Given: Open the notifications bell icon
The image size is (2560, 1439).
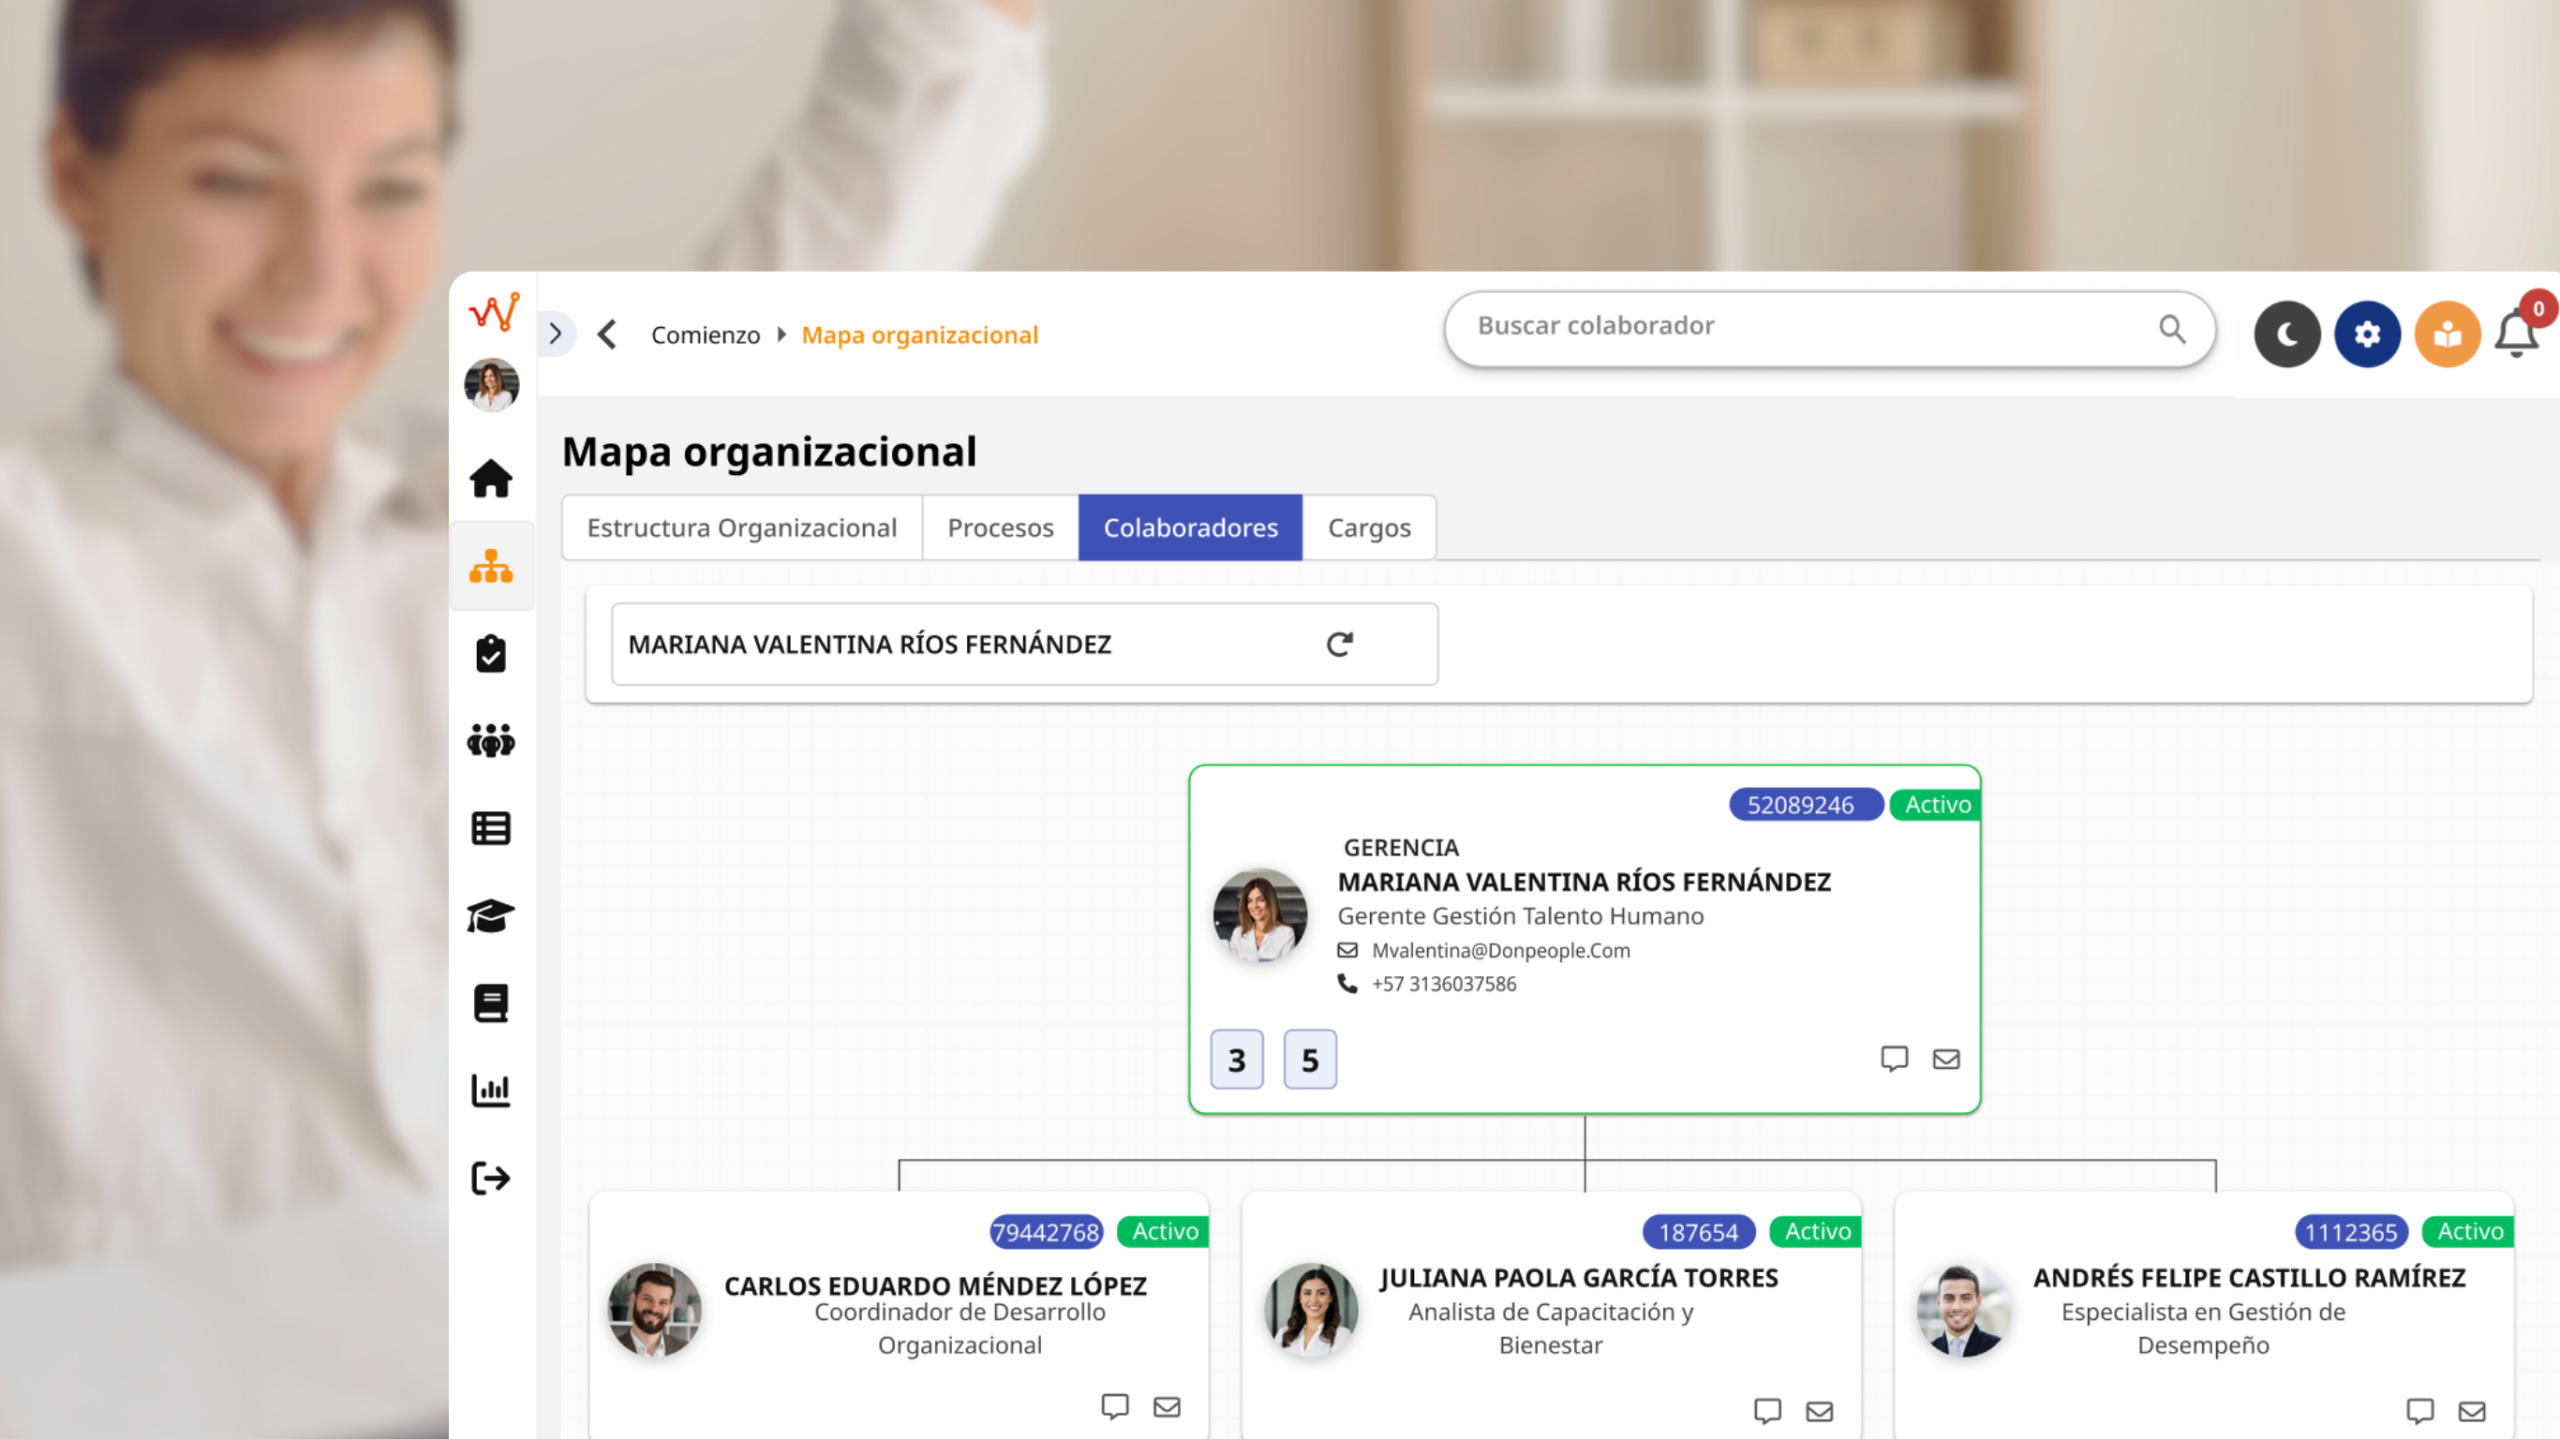Looking at the screenshot, I should (x=2516, y=334).
